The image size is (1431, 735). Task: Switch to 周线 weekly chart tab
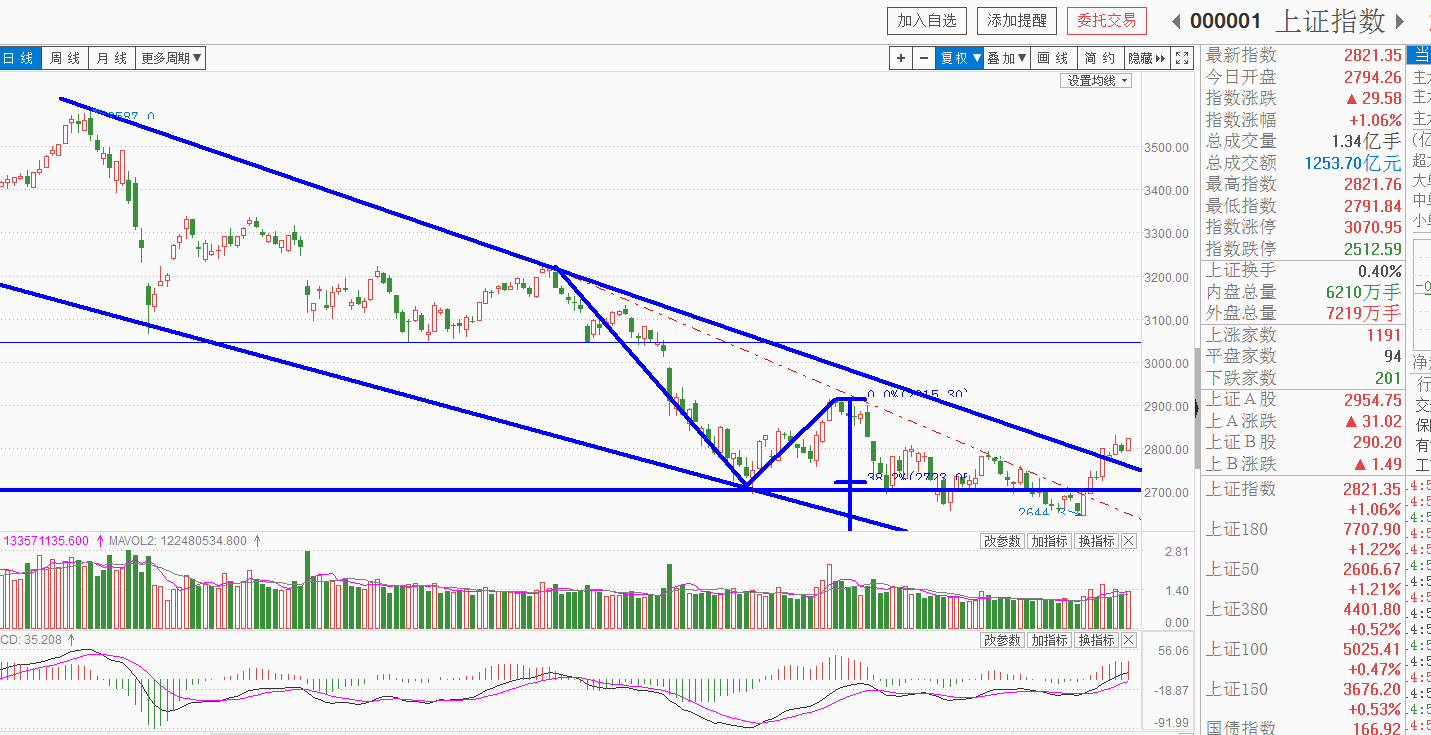pos(65,58)
